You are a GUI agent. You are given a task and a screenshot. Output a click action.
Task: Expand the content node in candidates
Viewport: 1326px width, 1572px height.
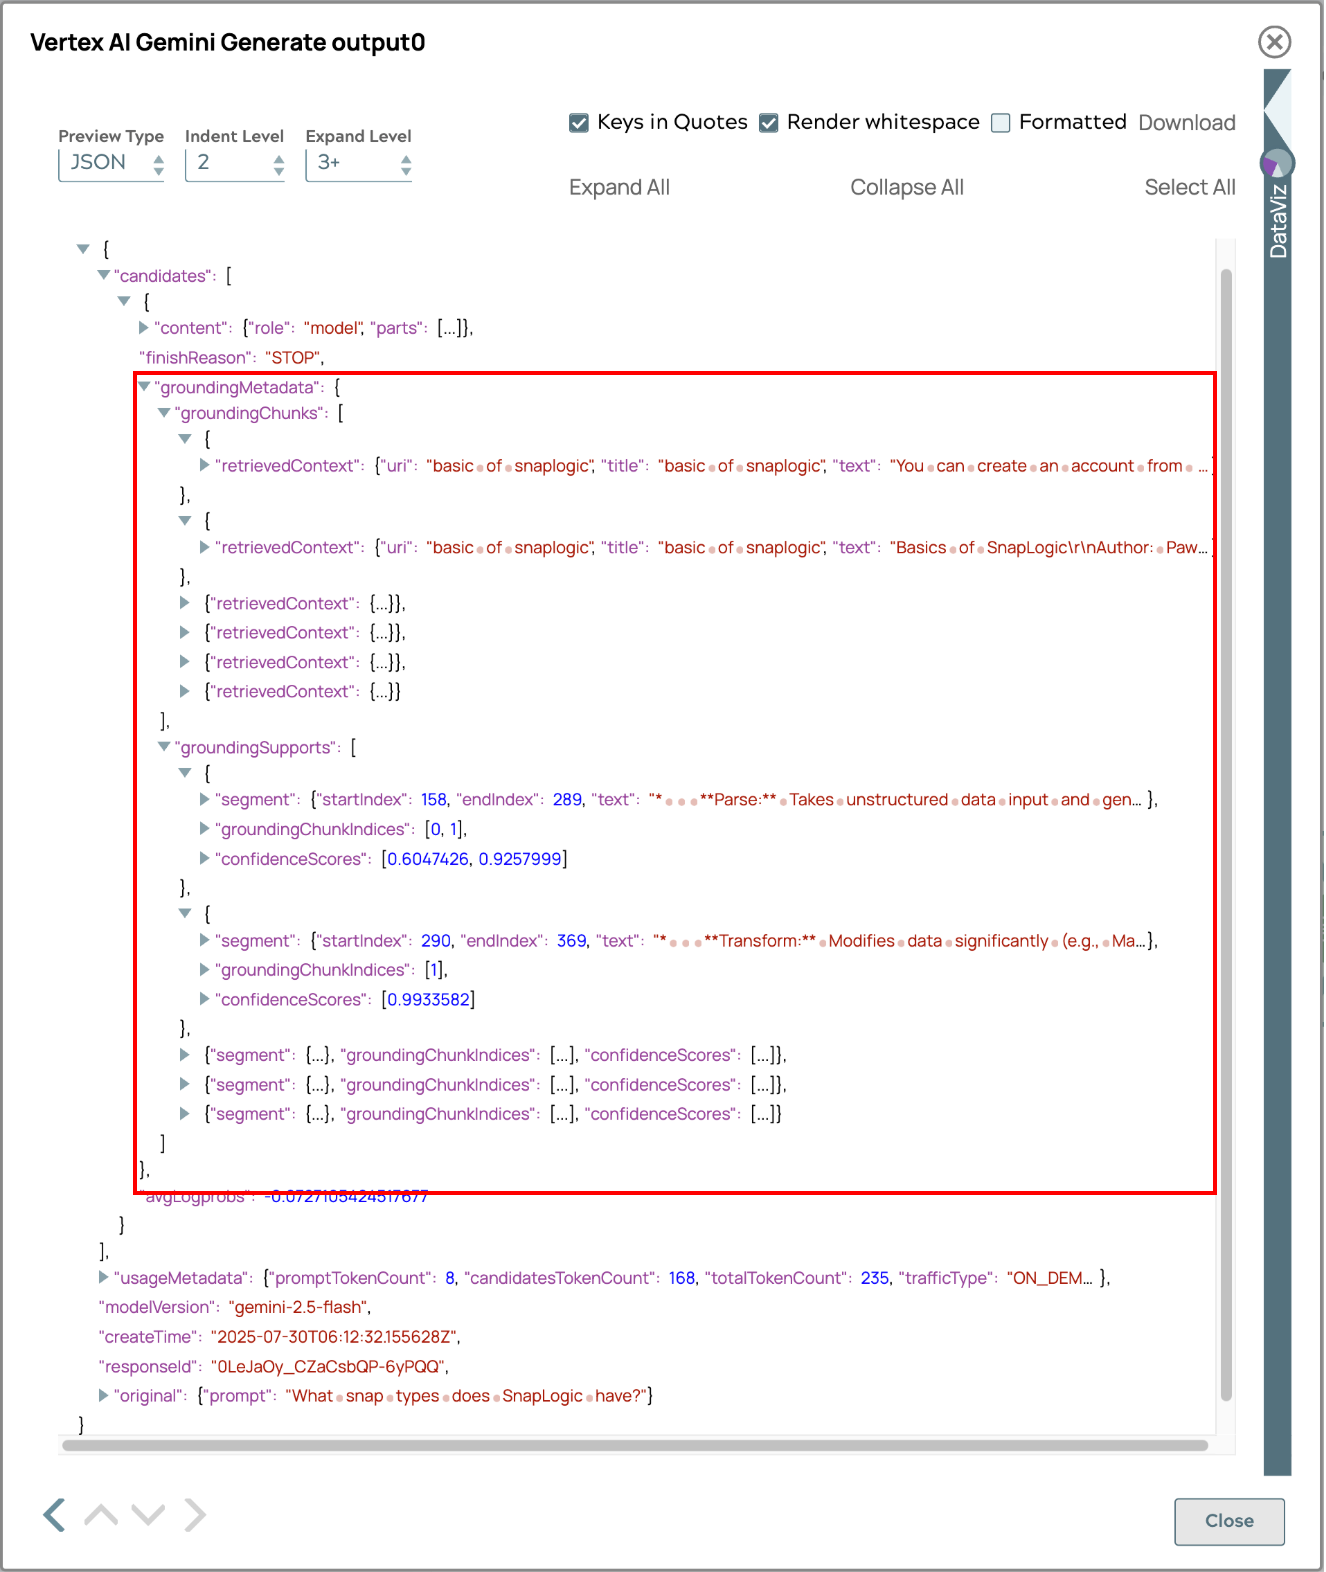click(x=144, y=328)
